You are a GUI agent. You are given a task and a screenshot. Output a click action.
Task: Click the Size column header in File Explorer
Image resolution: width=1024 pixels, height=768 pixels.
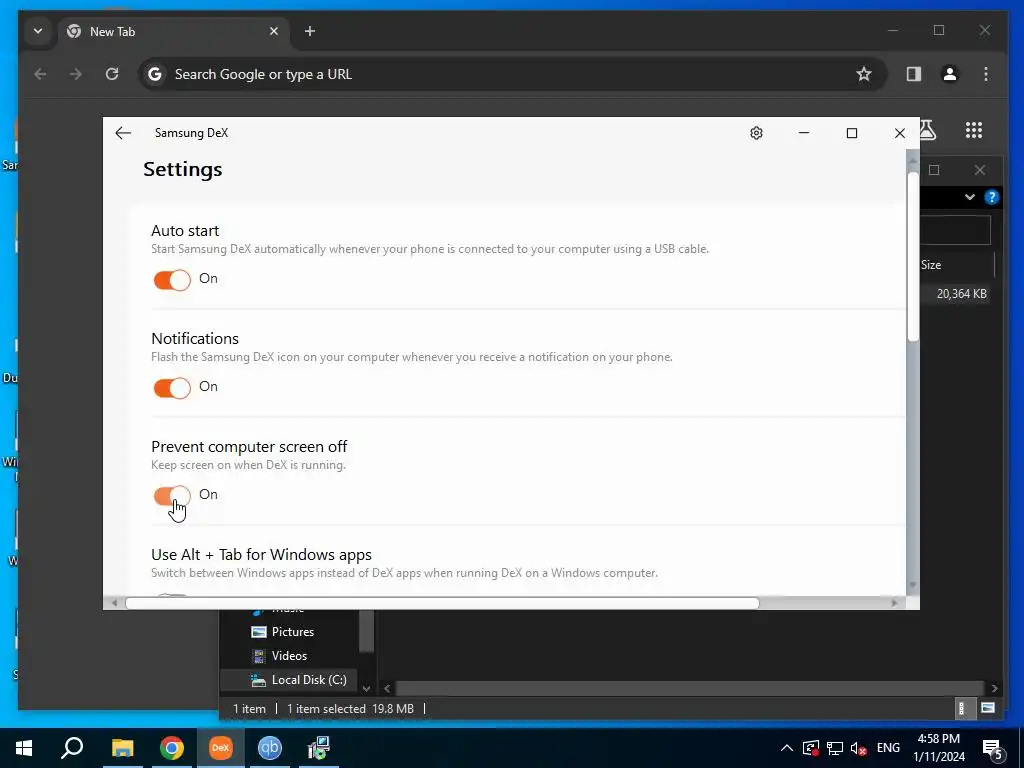[931, 265]
